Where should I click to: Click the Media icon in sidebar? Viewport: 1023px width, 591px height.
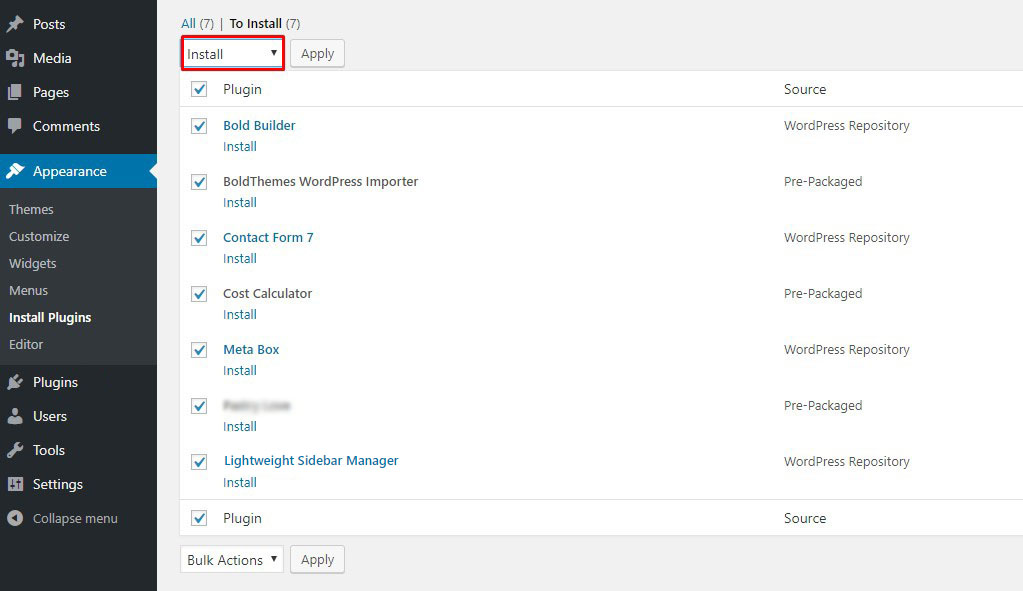pyautogui.click(x=15, y=58)
